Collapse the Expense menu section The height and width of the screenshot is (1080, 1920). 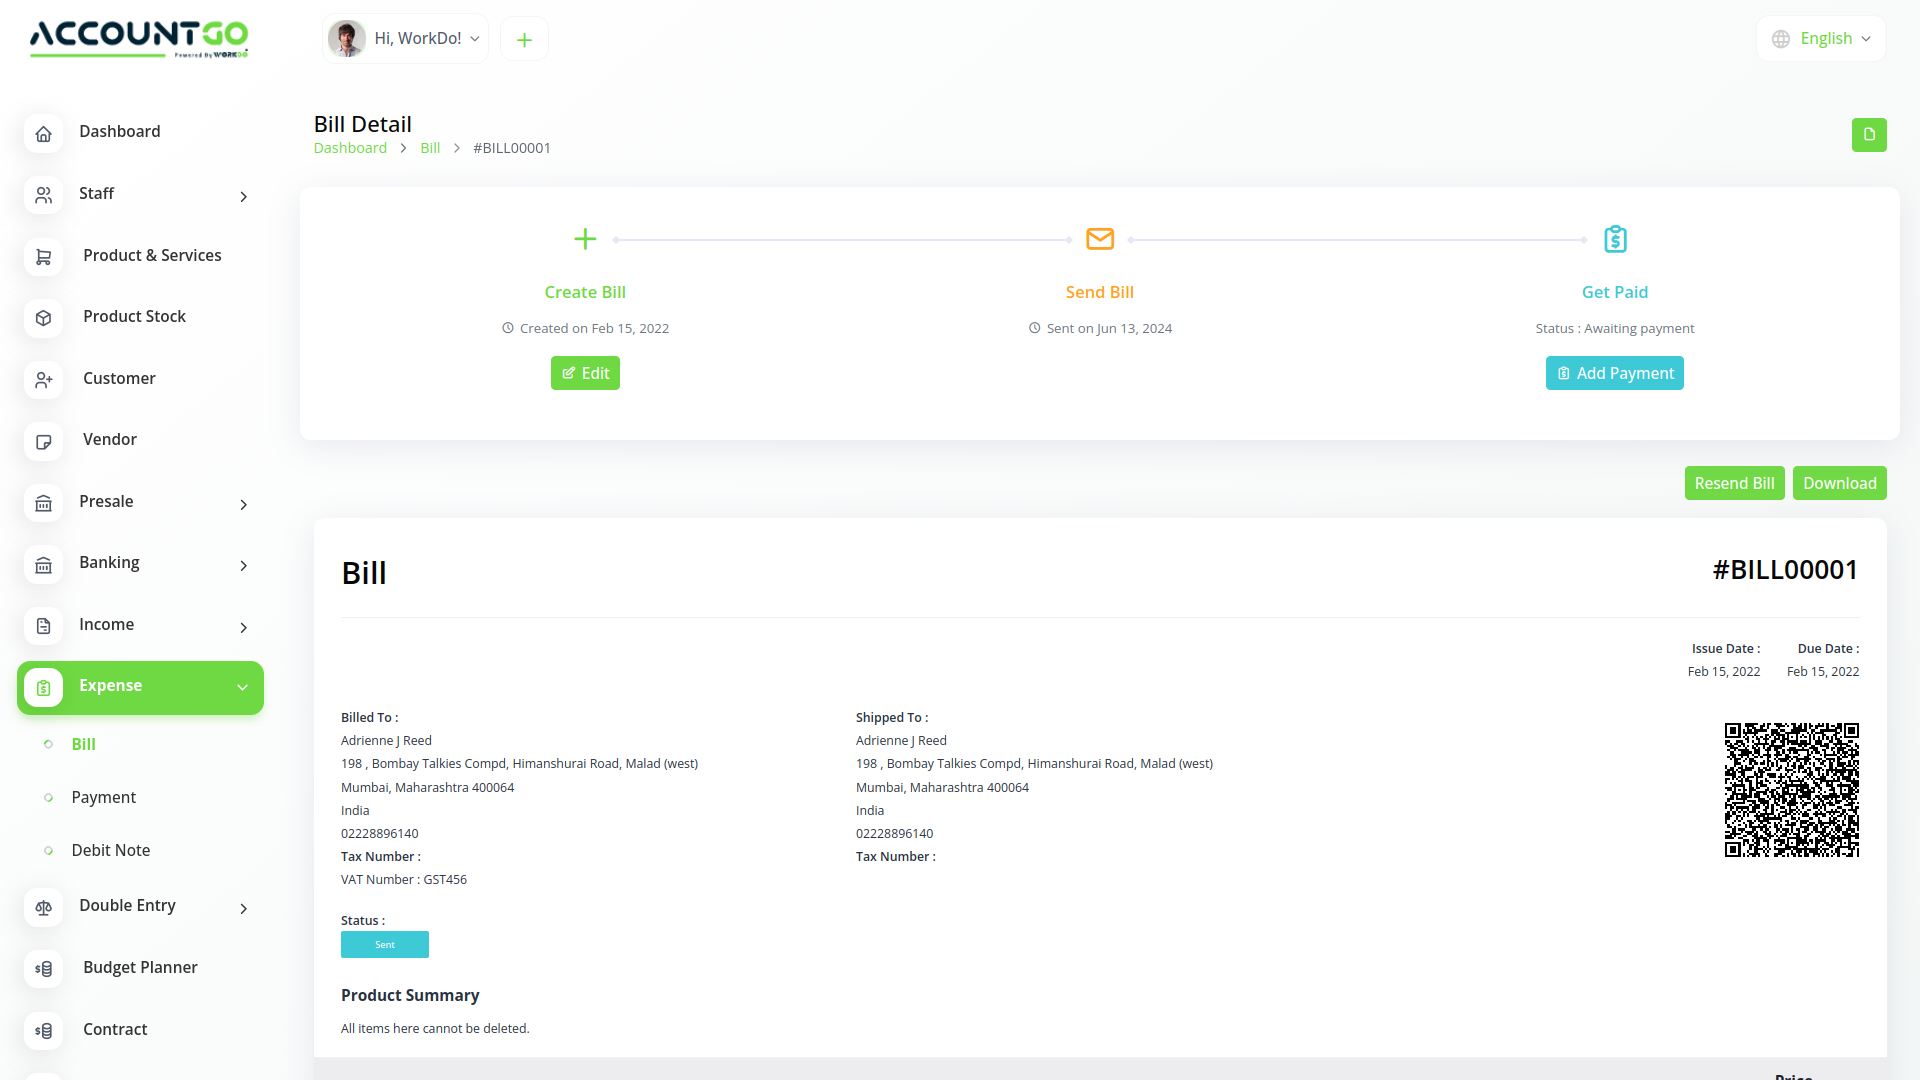pyautogui.click(x=242, y=687)
